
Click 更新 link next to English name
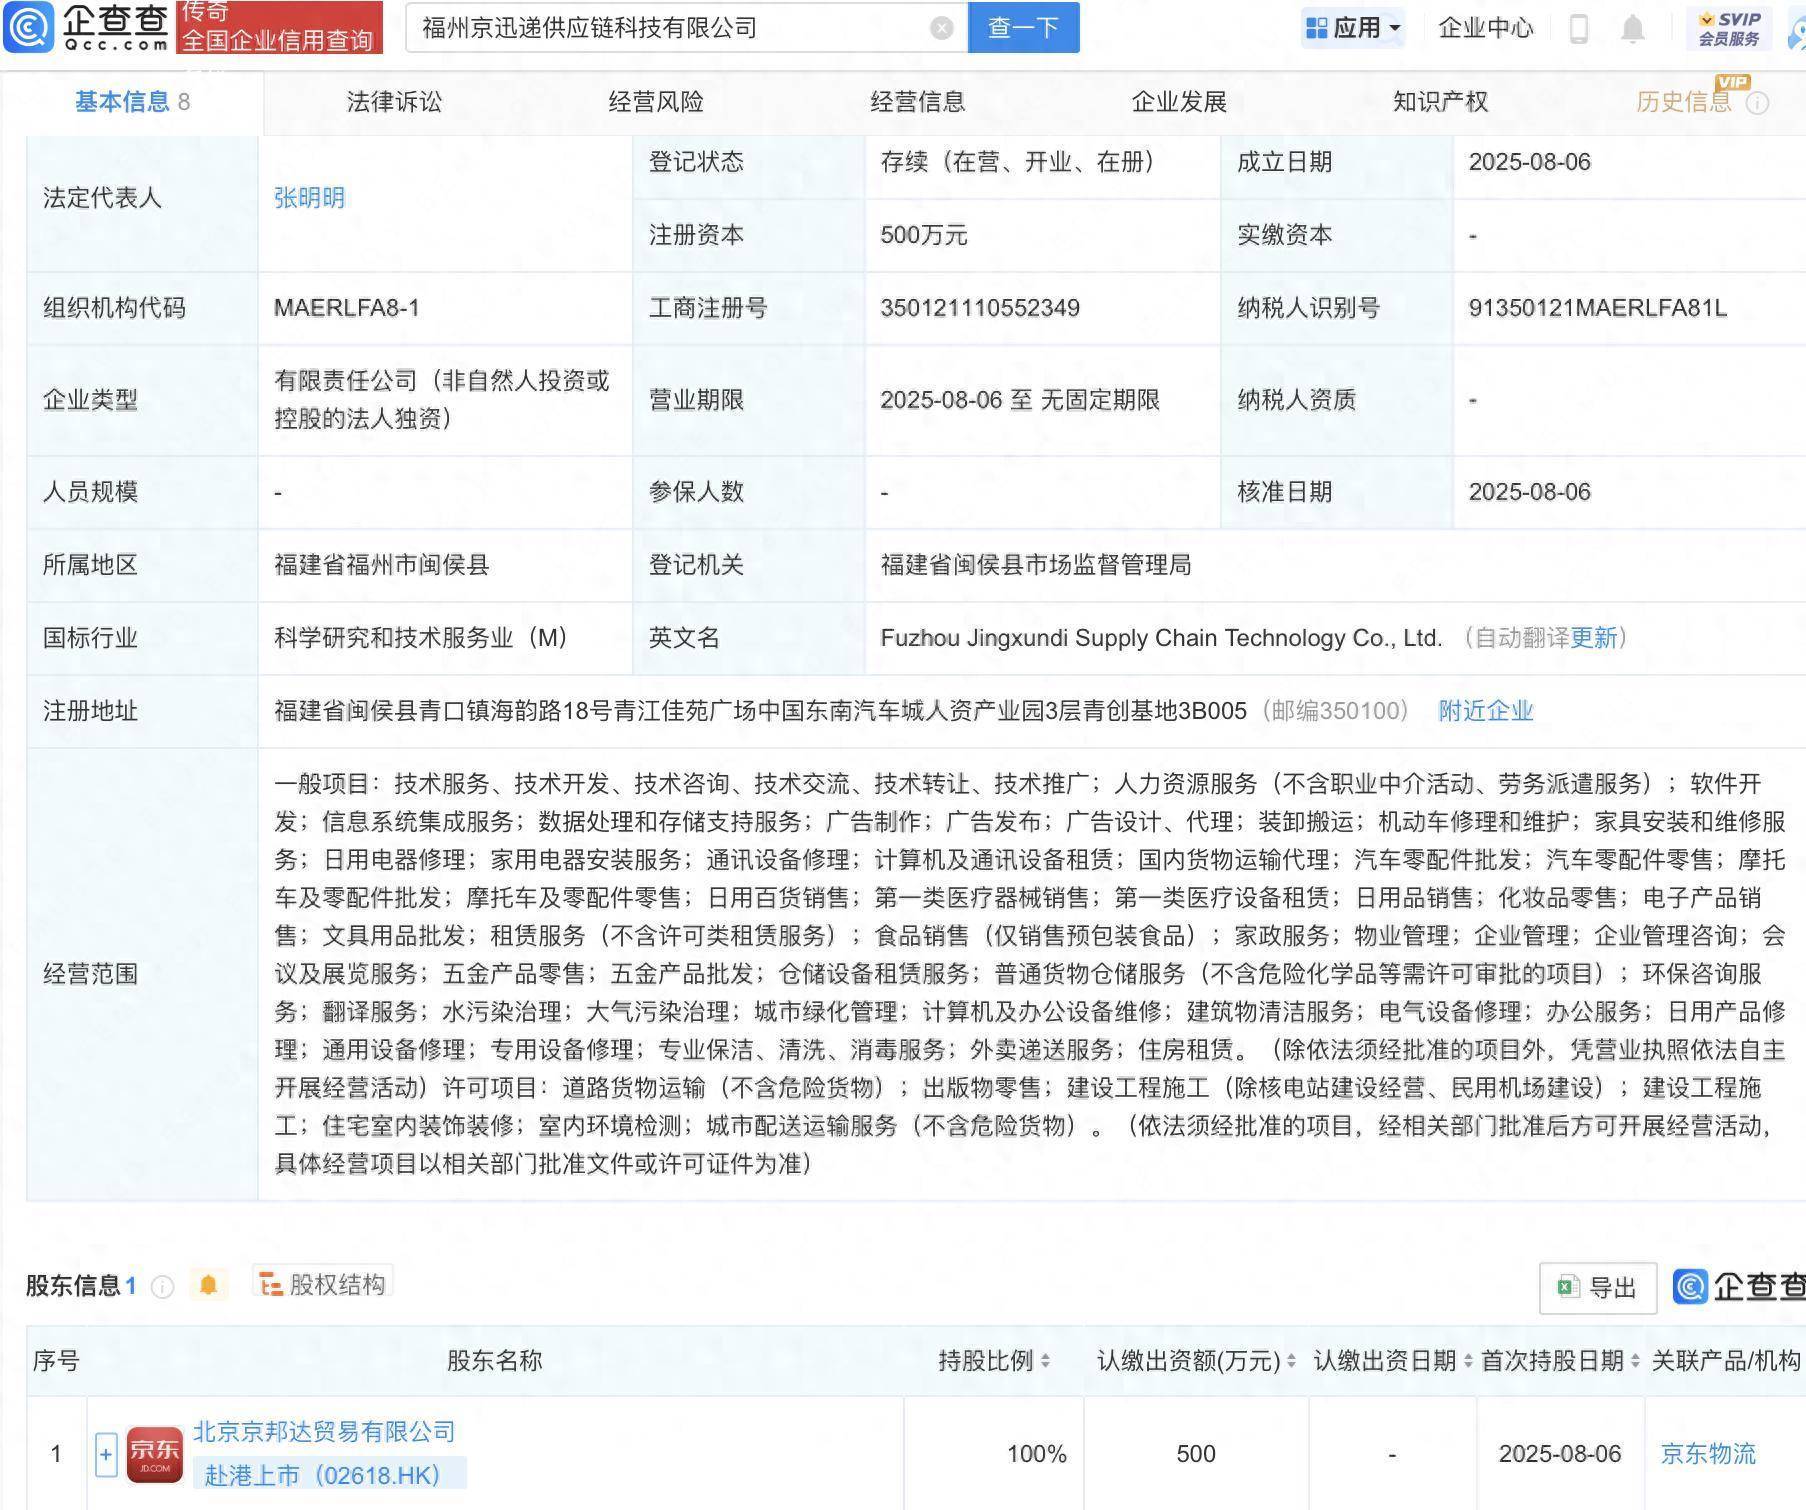pos(1594,638)
